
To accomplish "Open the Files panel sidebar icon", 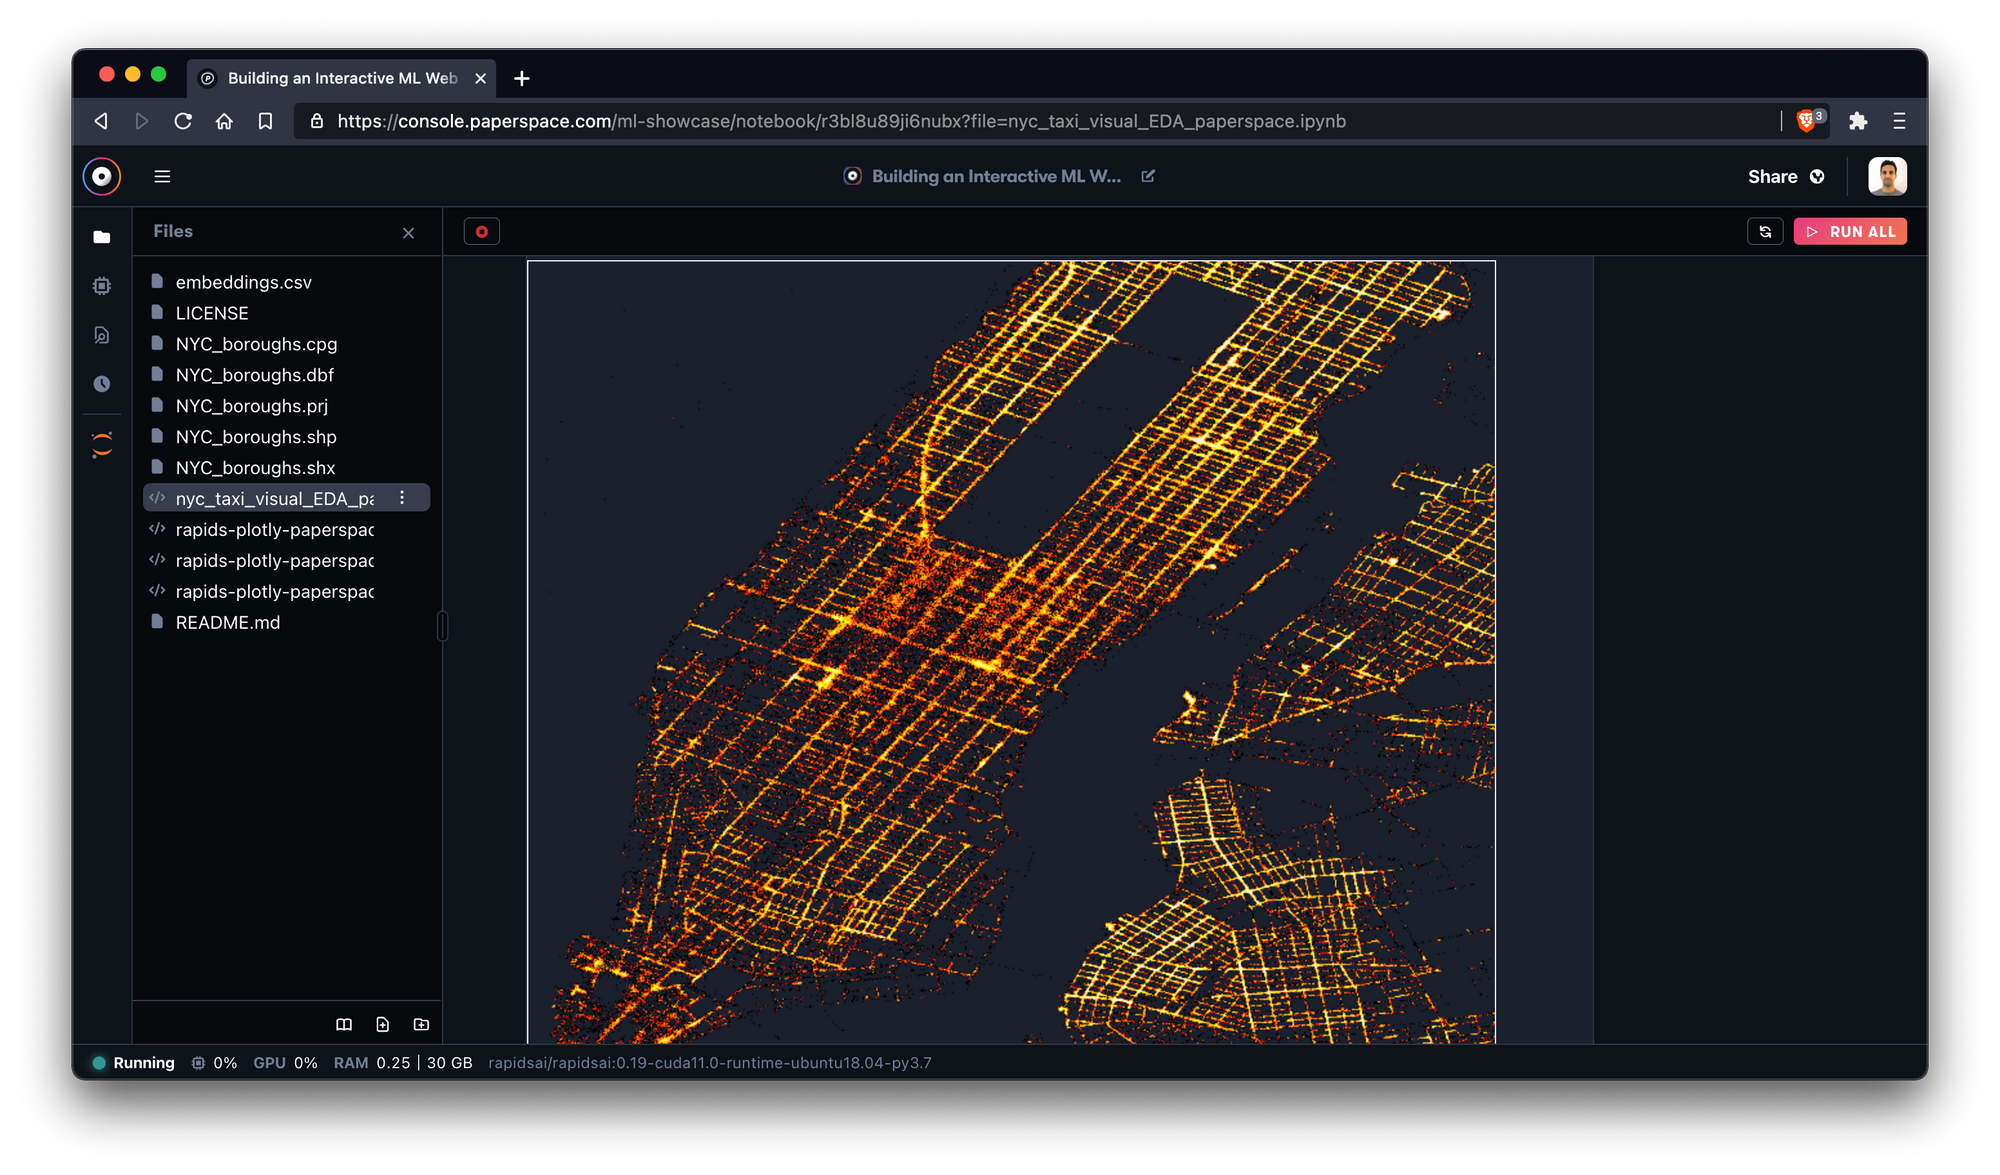I will point(101,237).
